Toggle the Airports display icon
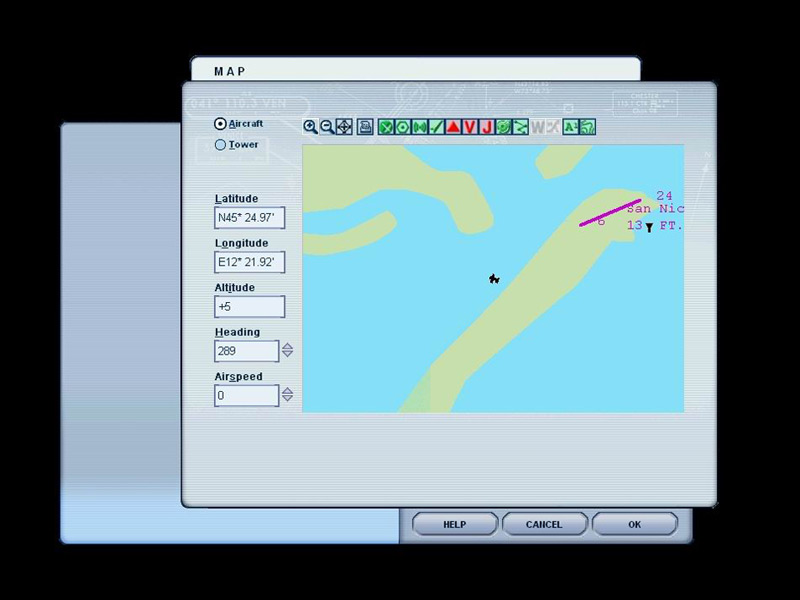 tap(386, 127)
